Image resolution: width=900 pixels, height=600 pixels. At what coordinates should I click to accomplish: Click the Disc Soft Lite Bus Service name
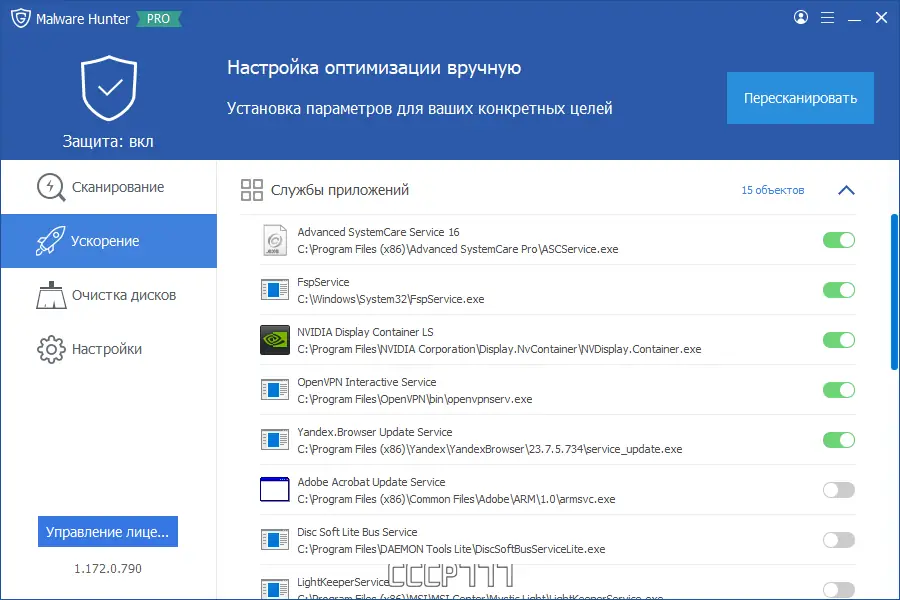click(x=357, y=532)
